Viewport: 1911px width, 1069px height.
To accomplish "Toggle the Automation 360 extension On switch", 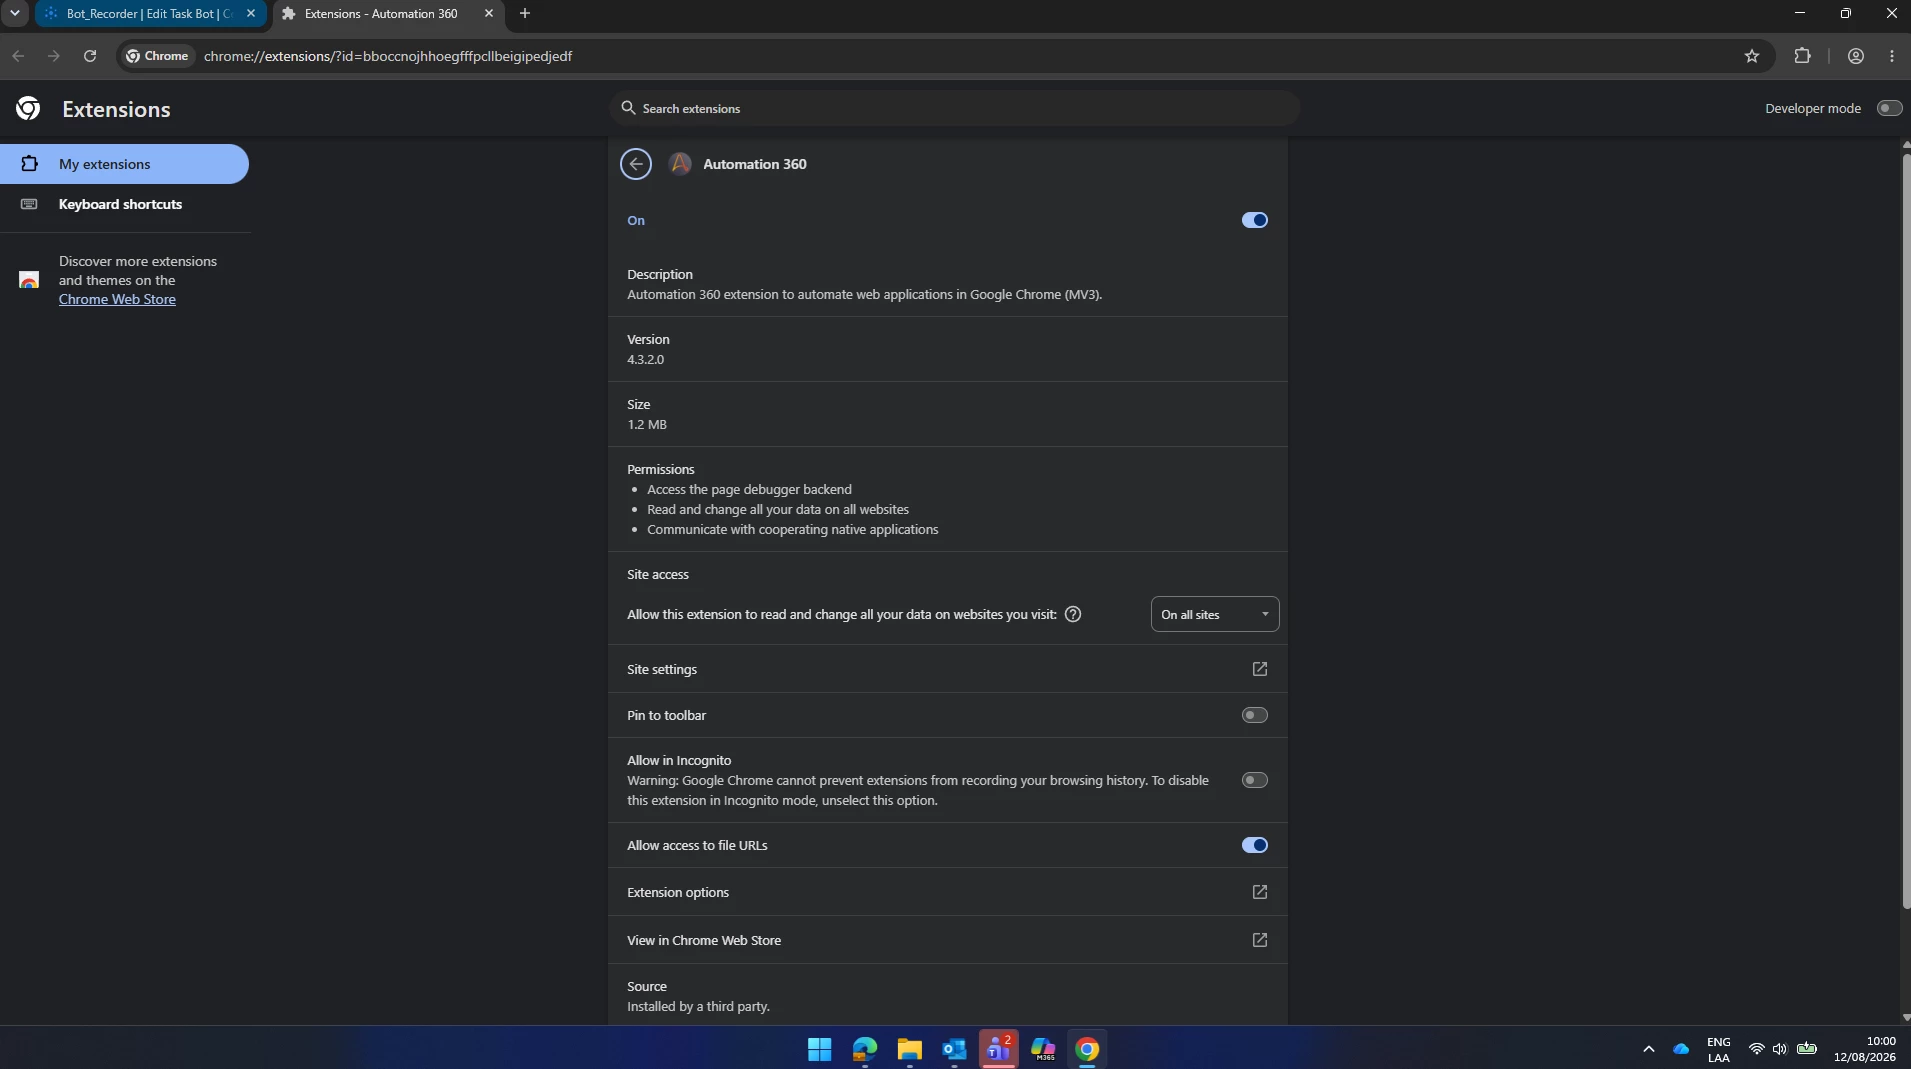I will coord(1255,220).
